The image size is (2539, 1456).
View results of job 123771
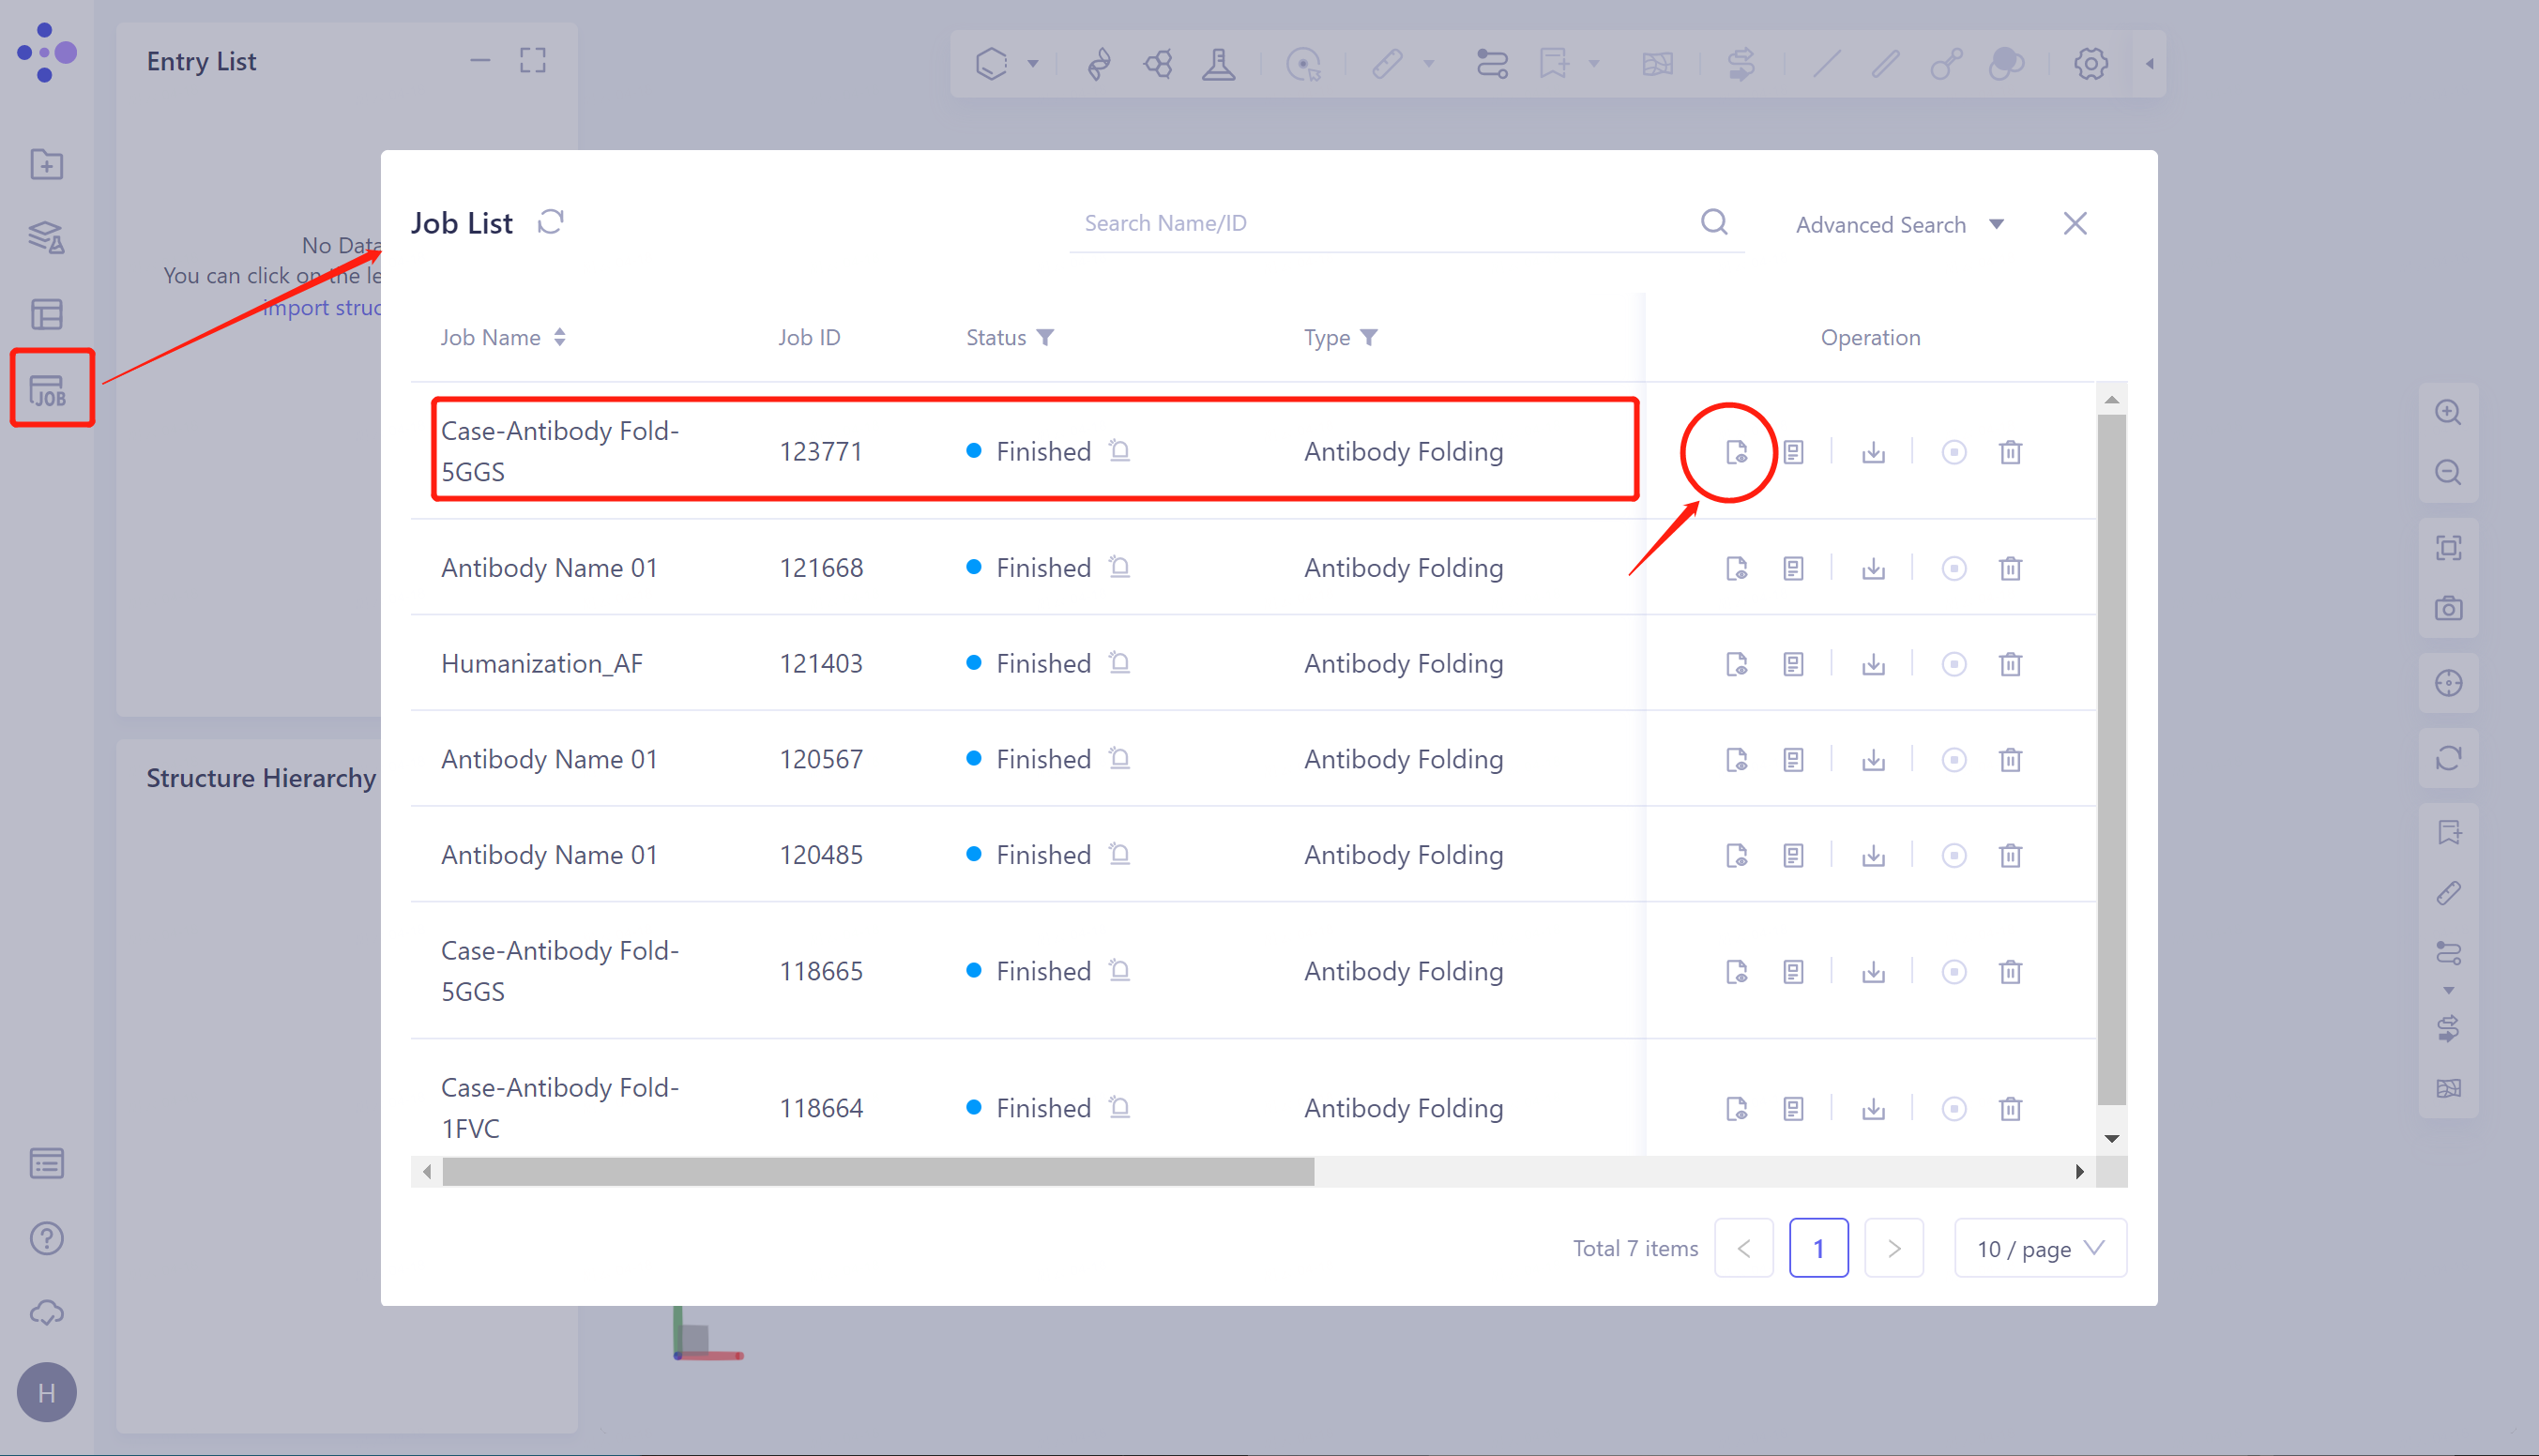[x=1736, y=452]
